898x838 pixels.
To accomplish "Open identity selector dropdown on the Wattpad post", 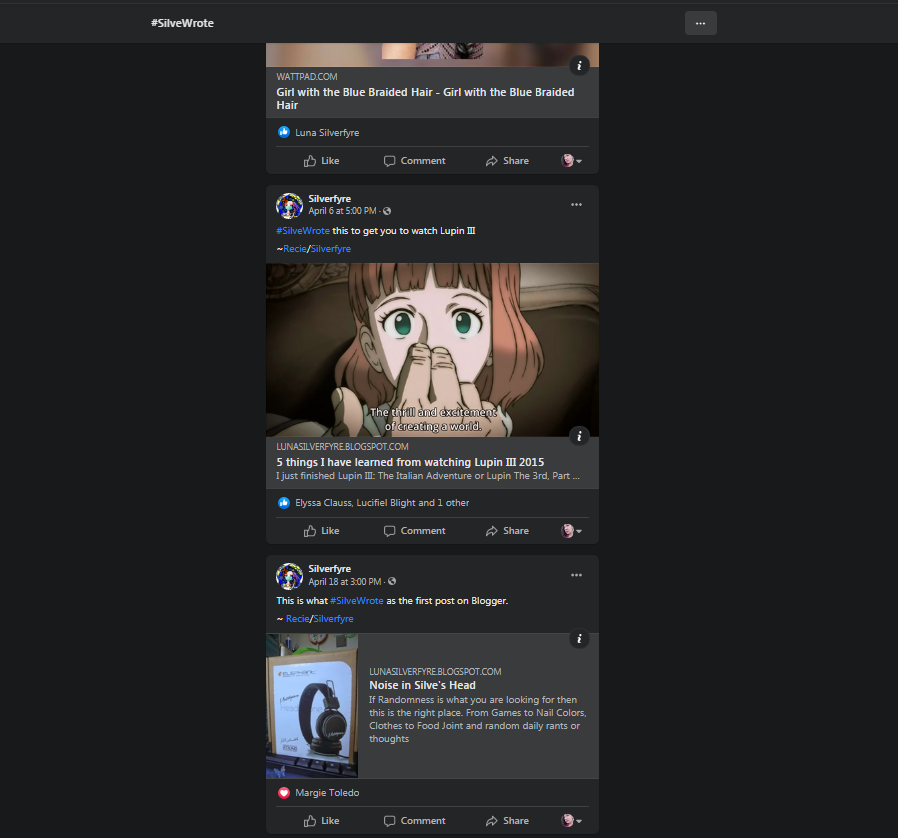I will tap(571, 161).
